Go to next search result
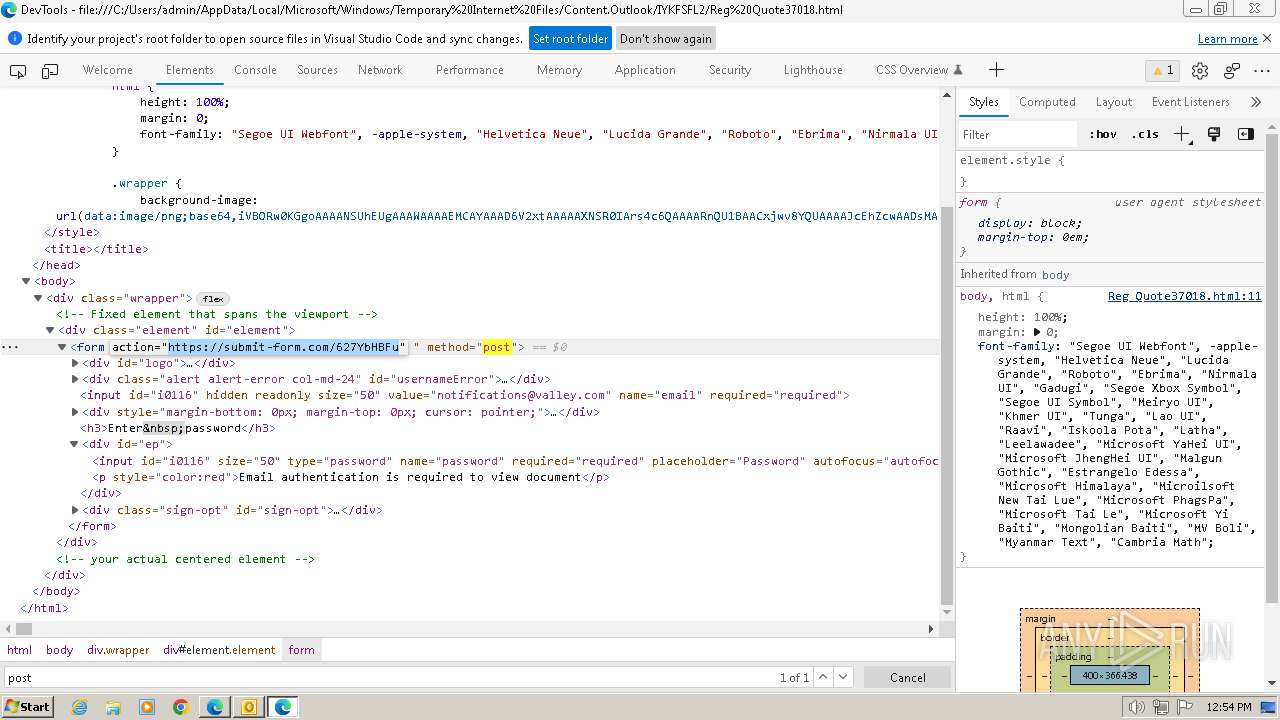1280x720 pixels. [845, 677]
